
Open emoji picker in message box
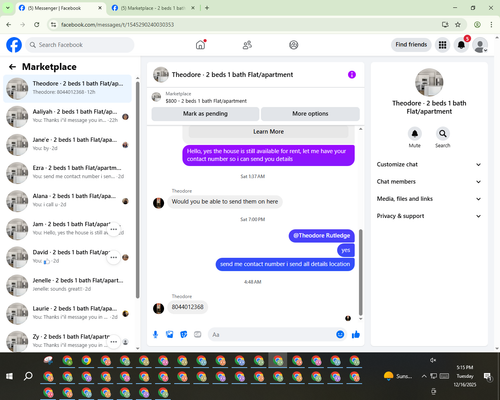pyautogui.click(x=340, y=334)
